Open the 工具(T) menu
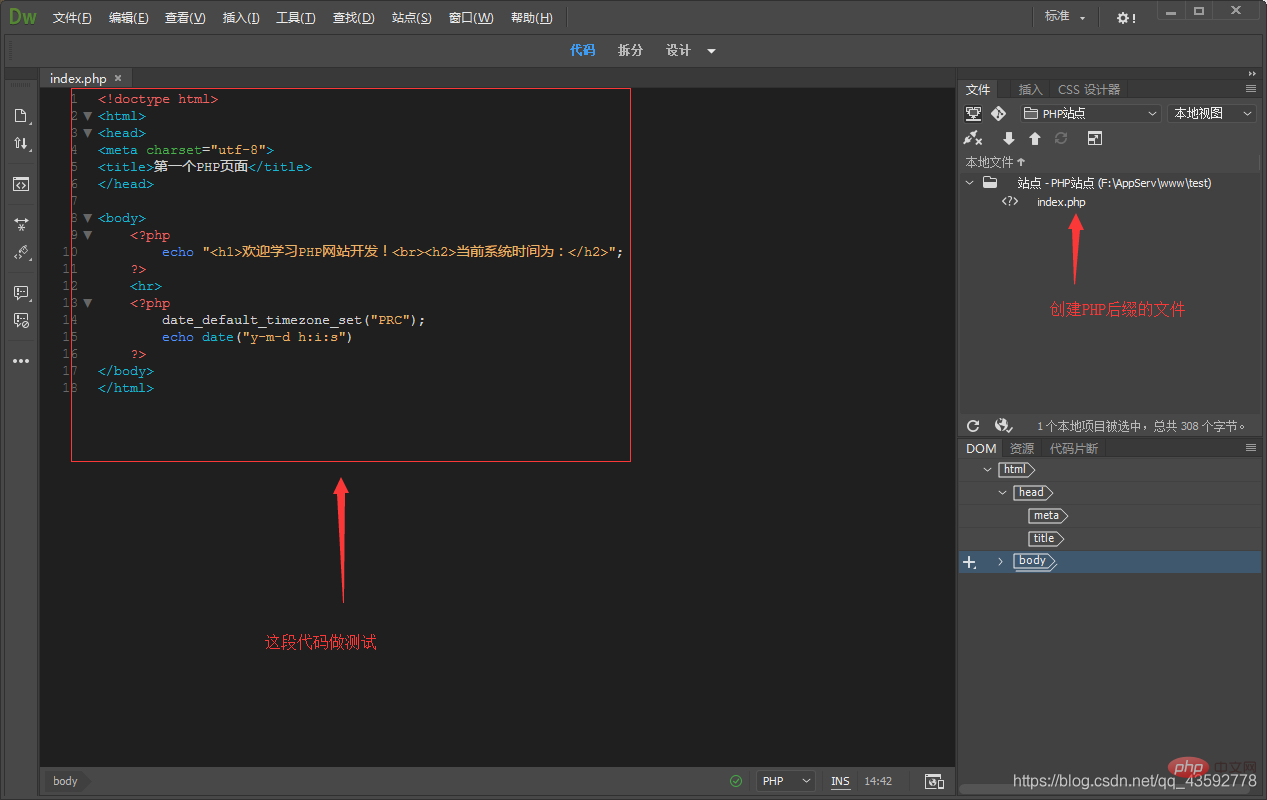 295,18
